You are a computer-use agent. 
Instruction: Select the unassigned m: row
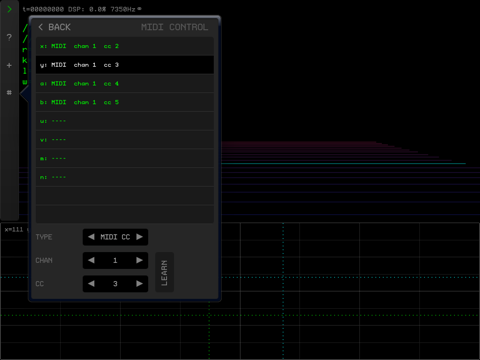pos(125,158)
